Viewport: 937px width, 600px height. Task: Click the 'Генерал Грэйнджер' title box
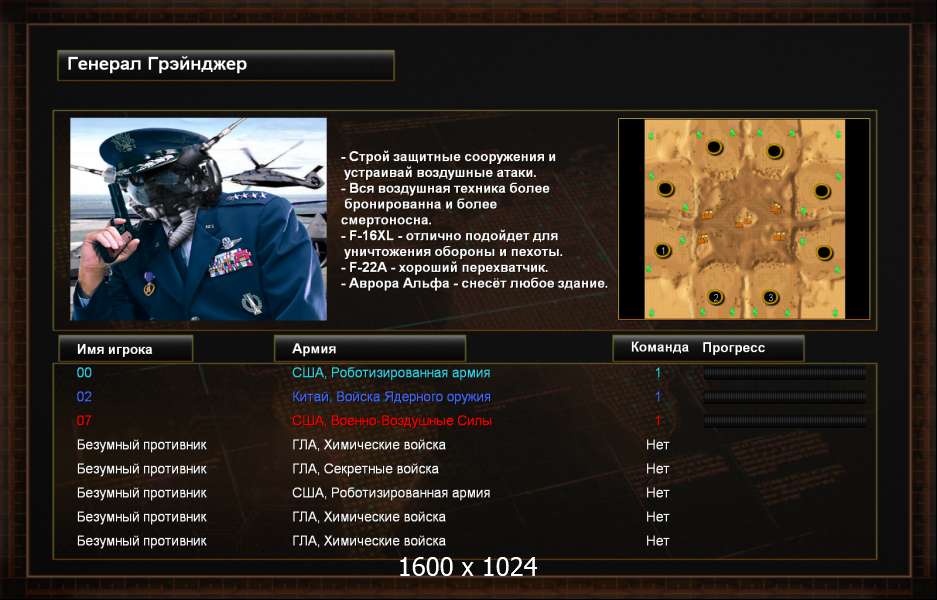(226, 65)
